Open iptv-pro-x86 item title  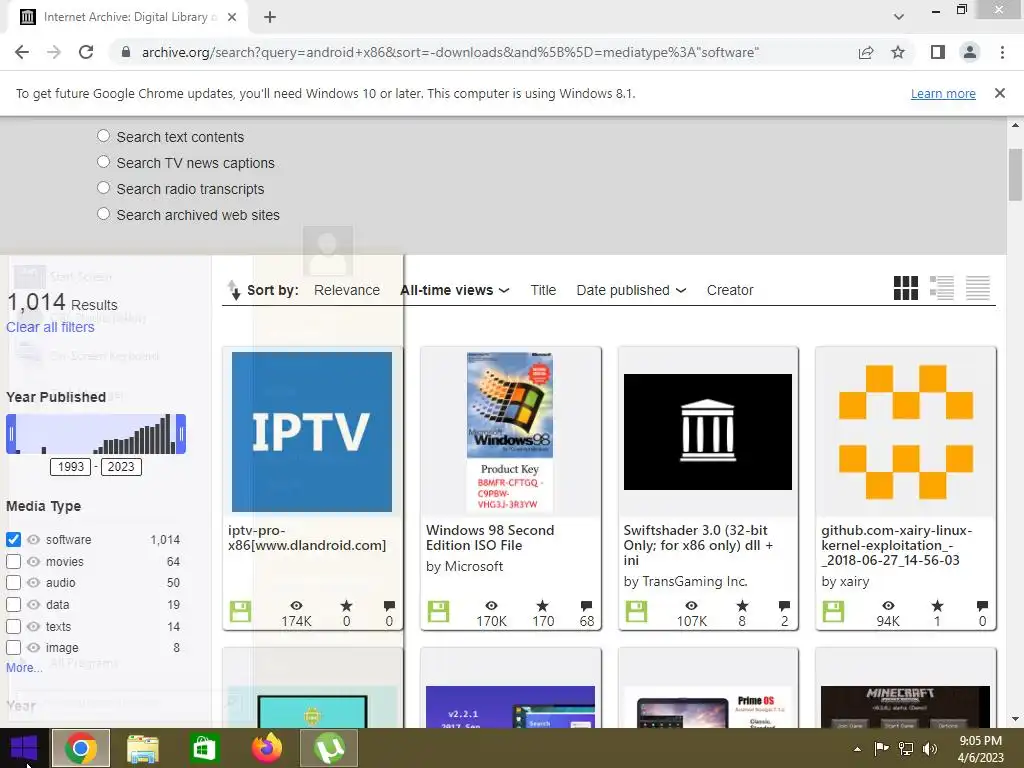tap(307, 537)
